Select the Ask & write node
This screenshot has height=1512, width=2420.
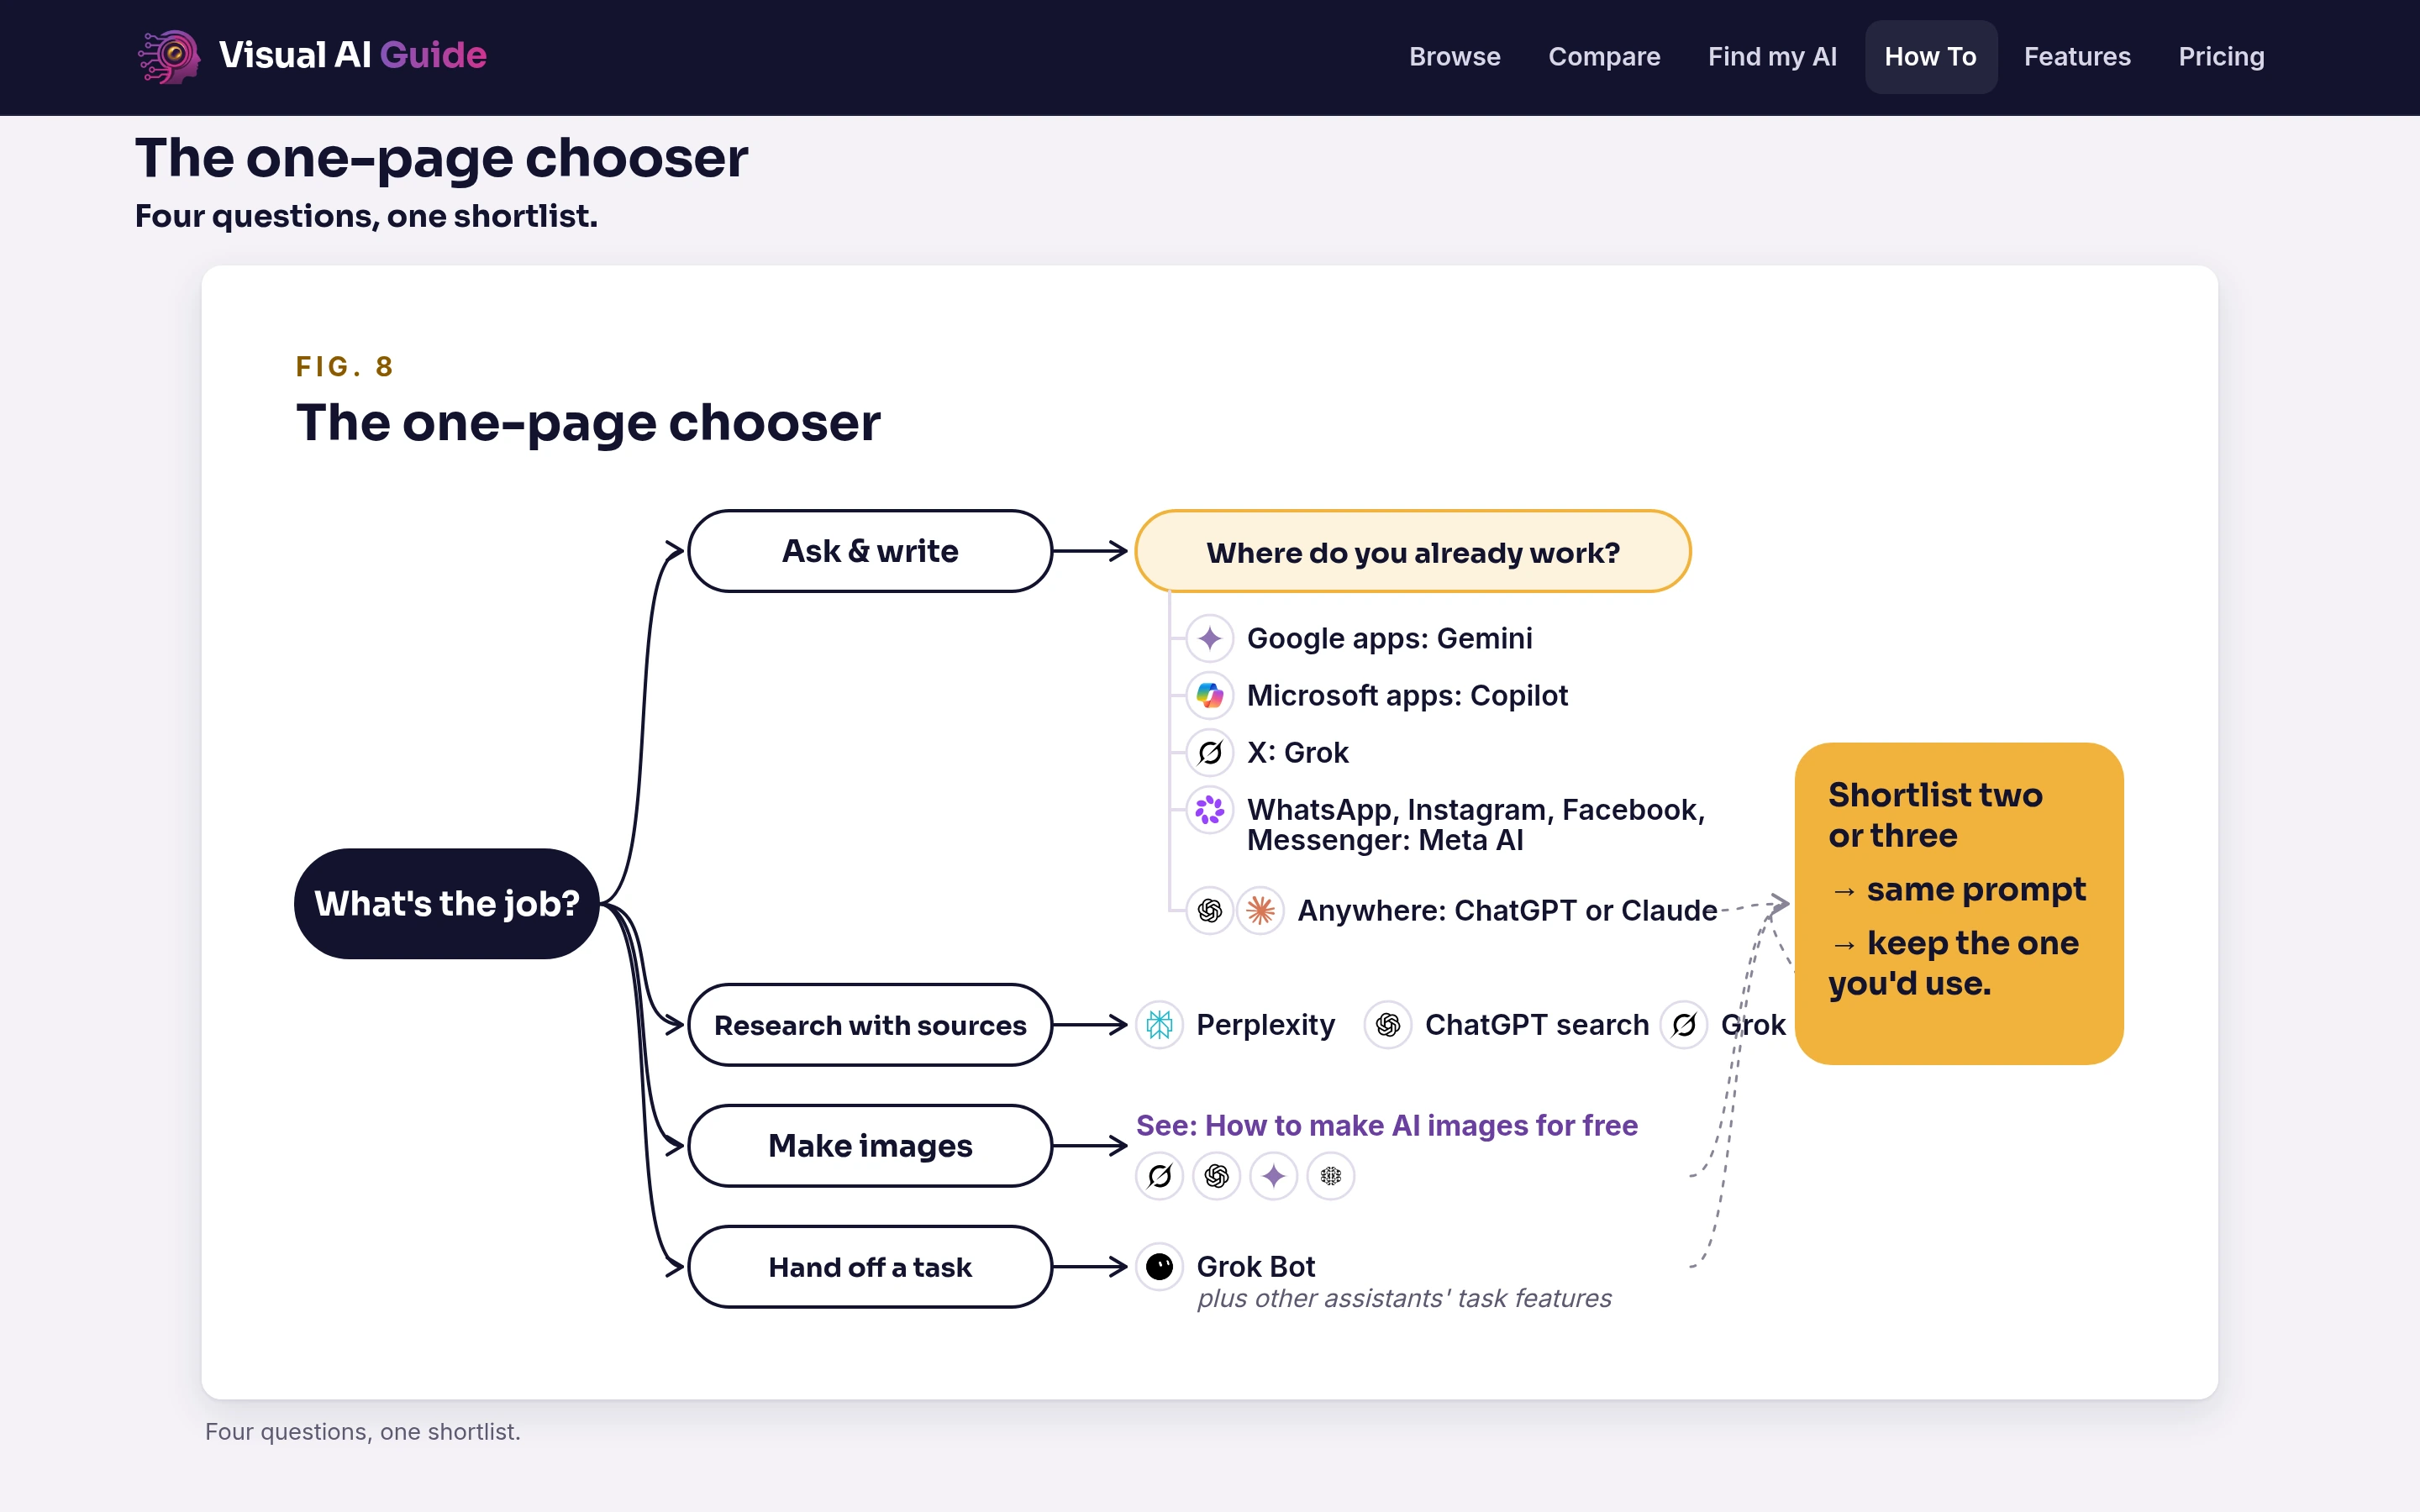tap(870, 551)
